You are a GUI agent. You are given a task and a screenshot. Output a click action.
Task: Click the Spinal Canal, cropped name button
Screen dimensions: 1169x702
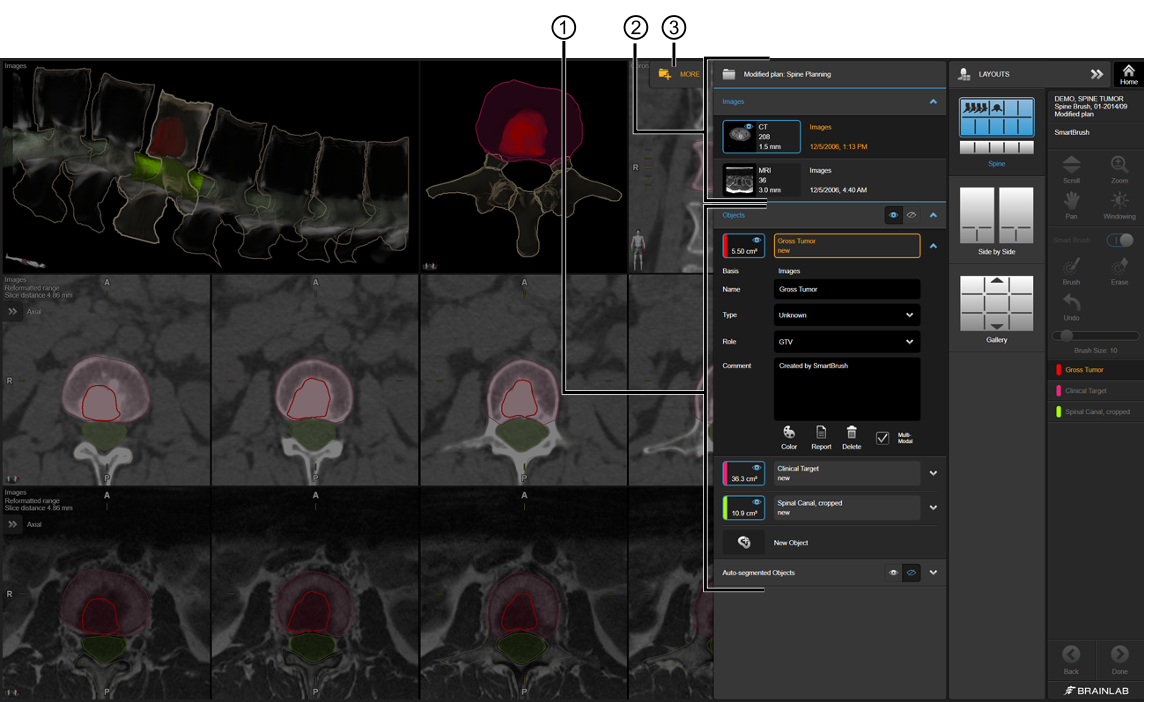847,507
